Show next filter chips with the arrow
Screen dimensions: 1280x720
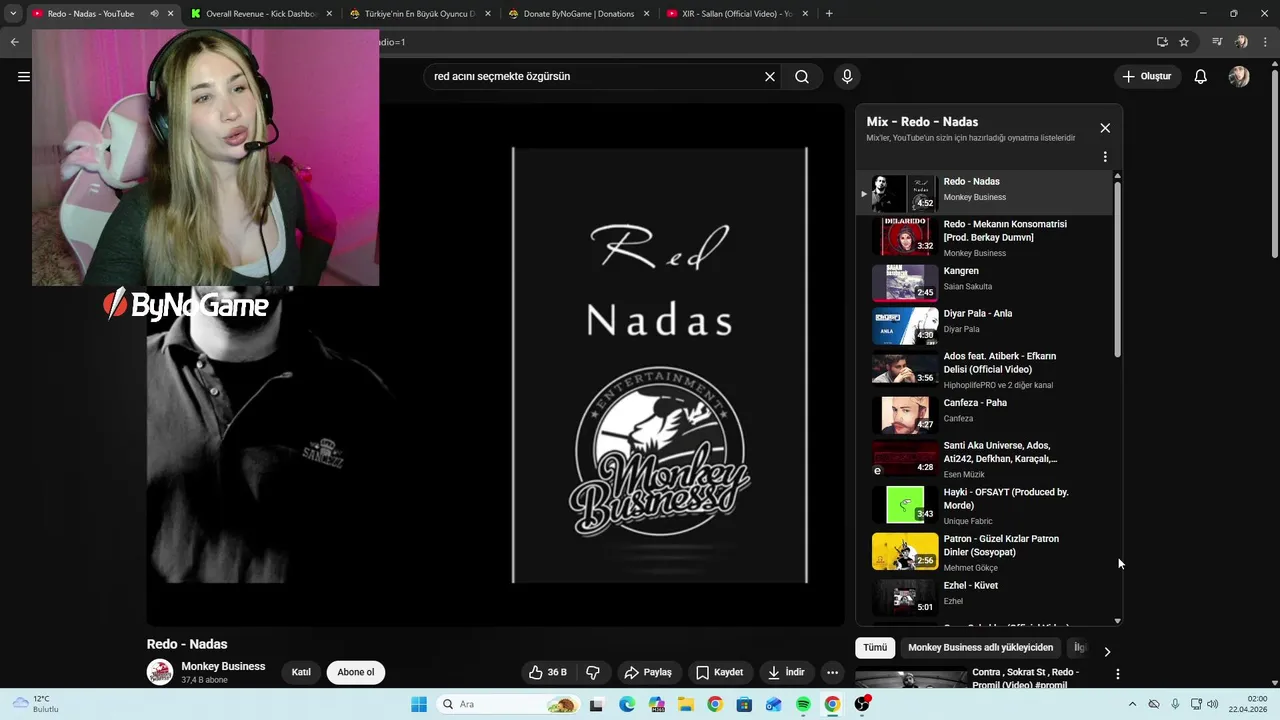1107,652
